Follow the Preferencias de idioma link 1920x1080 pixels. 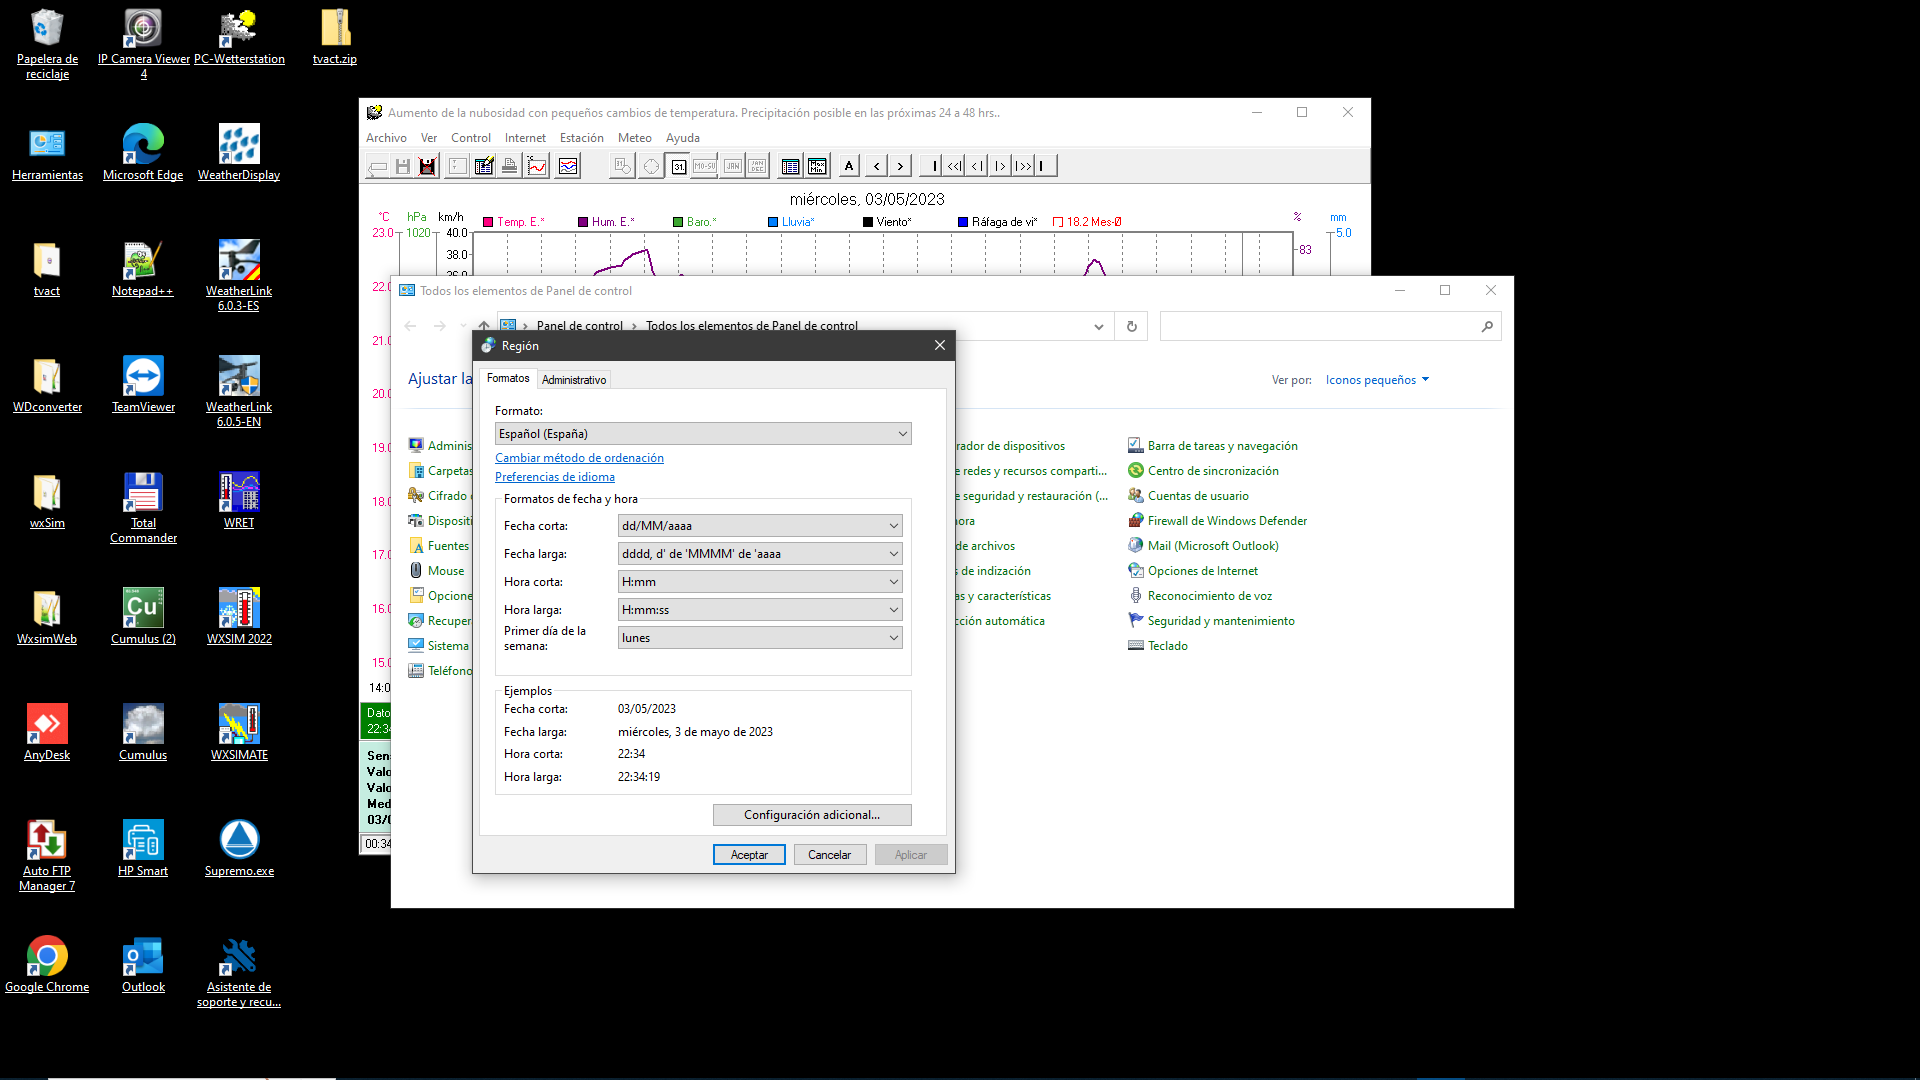tap(554, 477)
